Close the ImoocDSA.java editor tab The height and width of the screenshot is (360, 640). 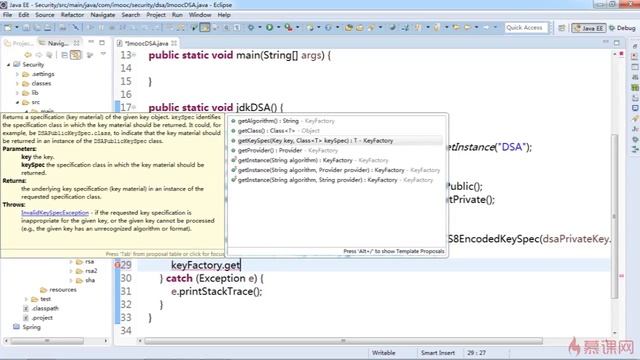(174, 43)
